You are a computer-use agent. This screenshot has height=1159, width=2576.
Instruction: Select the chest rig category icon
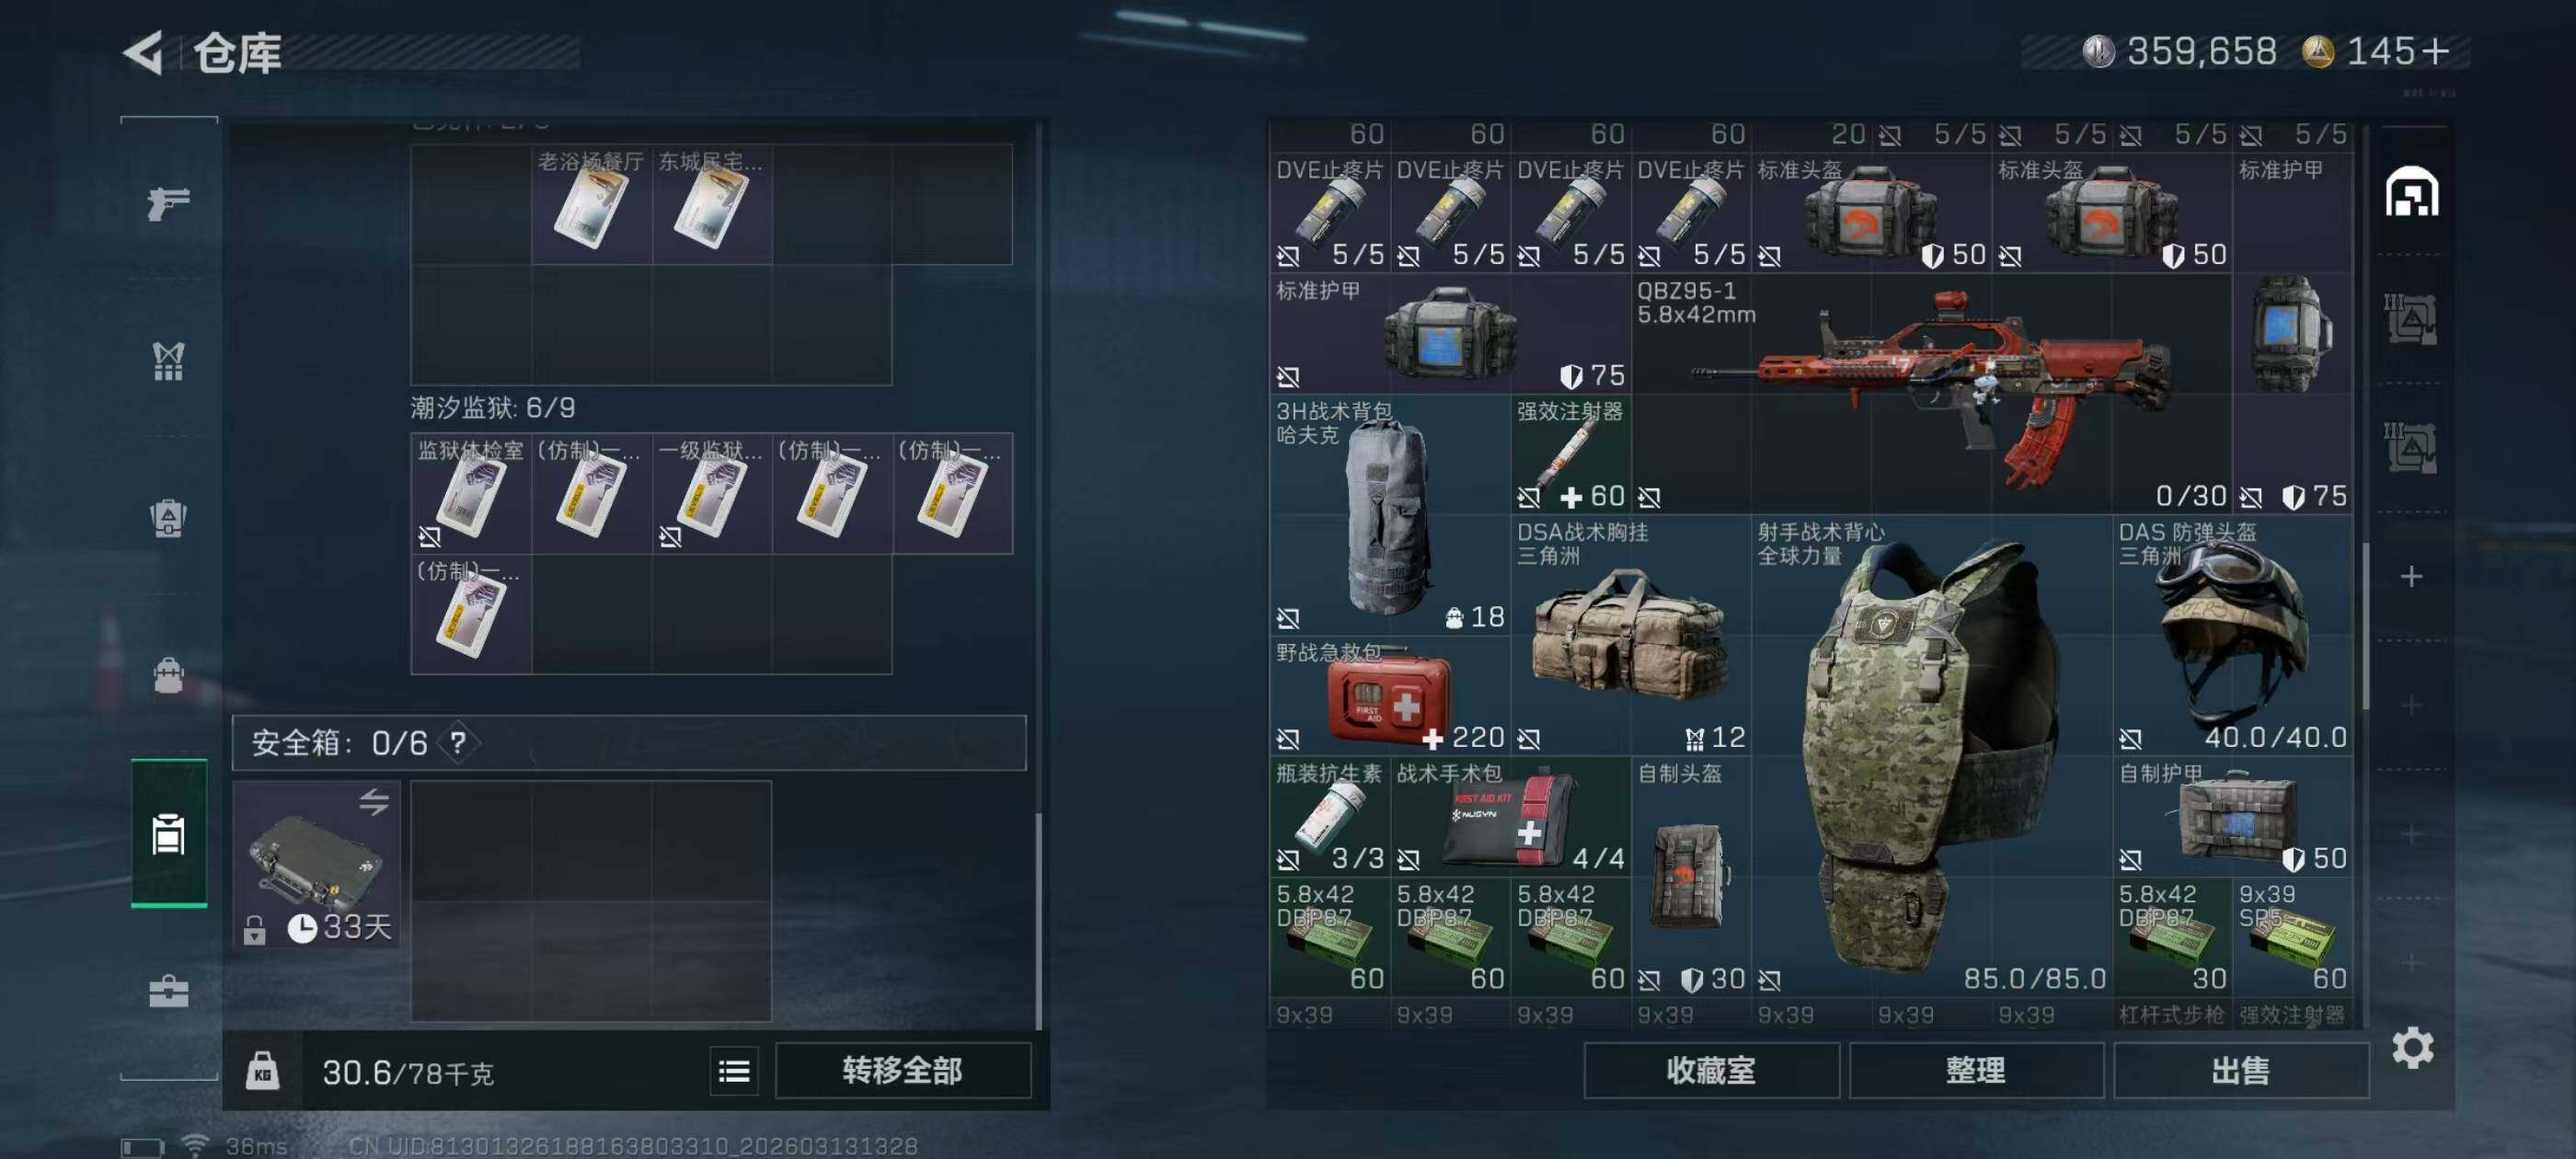(168, 361)
